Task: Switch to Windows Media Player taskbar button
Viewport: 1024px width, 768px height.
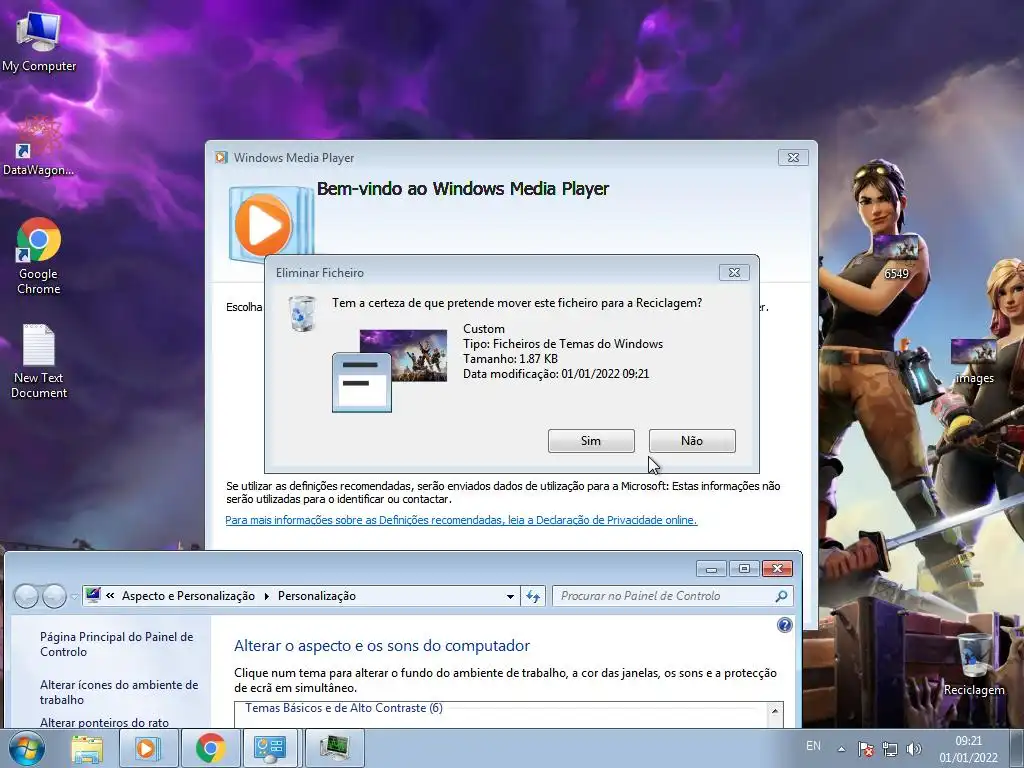Action: (x=148, y=748)
